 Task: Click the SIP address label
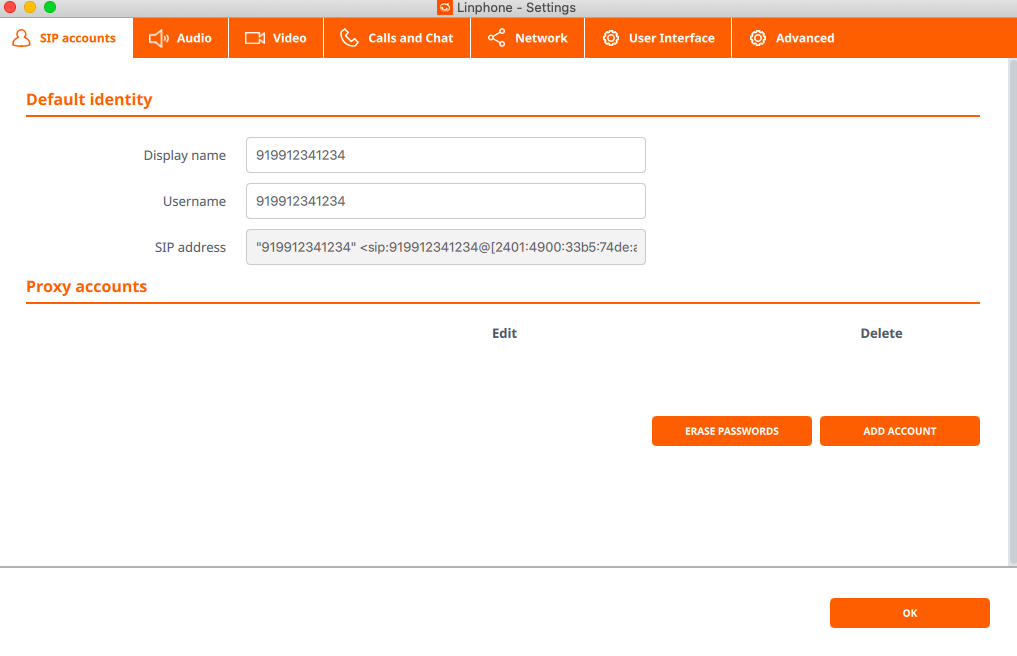tap(191, 247)
